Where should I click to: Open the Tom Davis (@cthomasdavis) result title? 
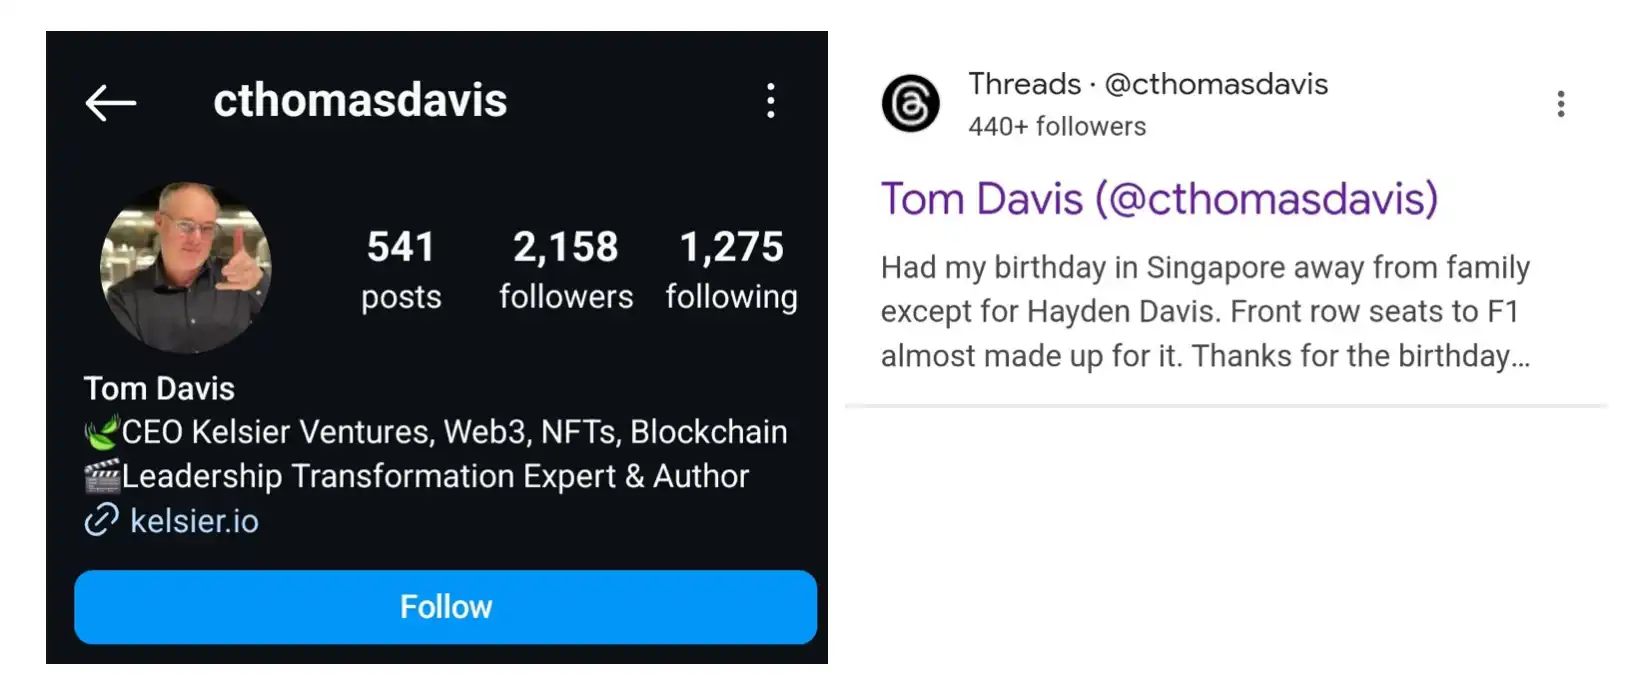(x=1159, y=199)
